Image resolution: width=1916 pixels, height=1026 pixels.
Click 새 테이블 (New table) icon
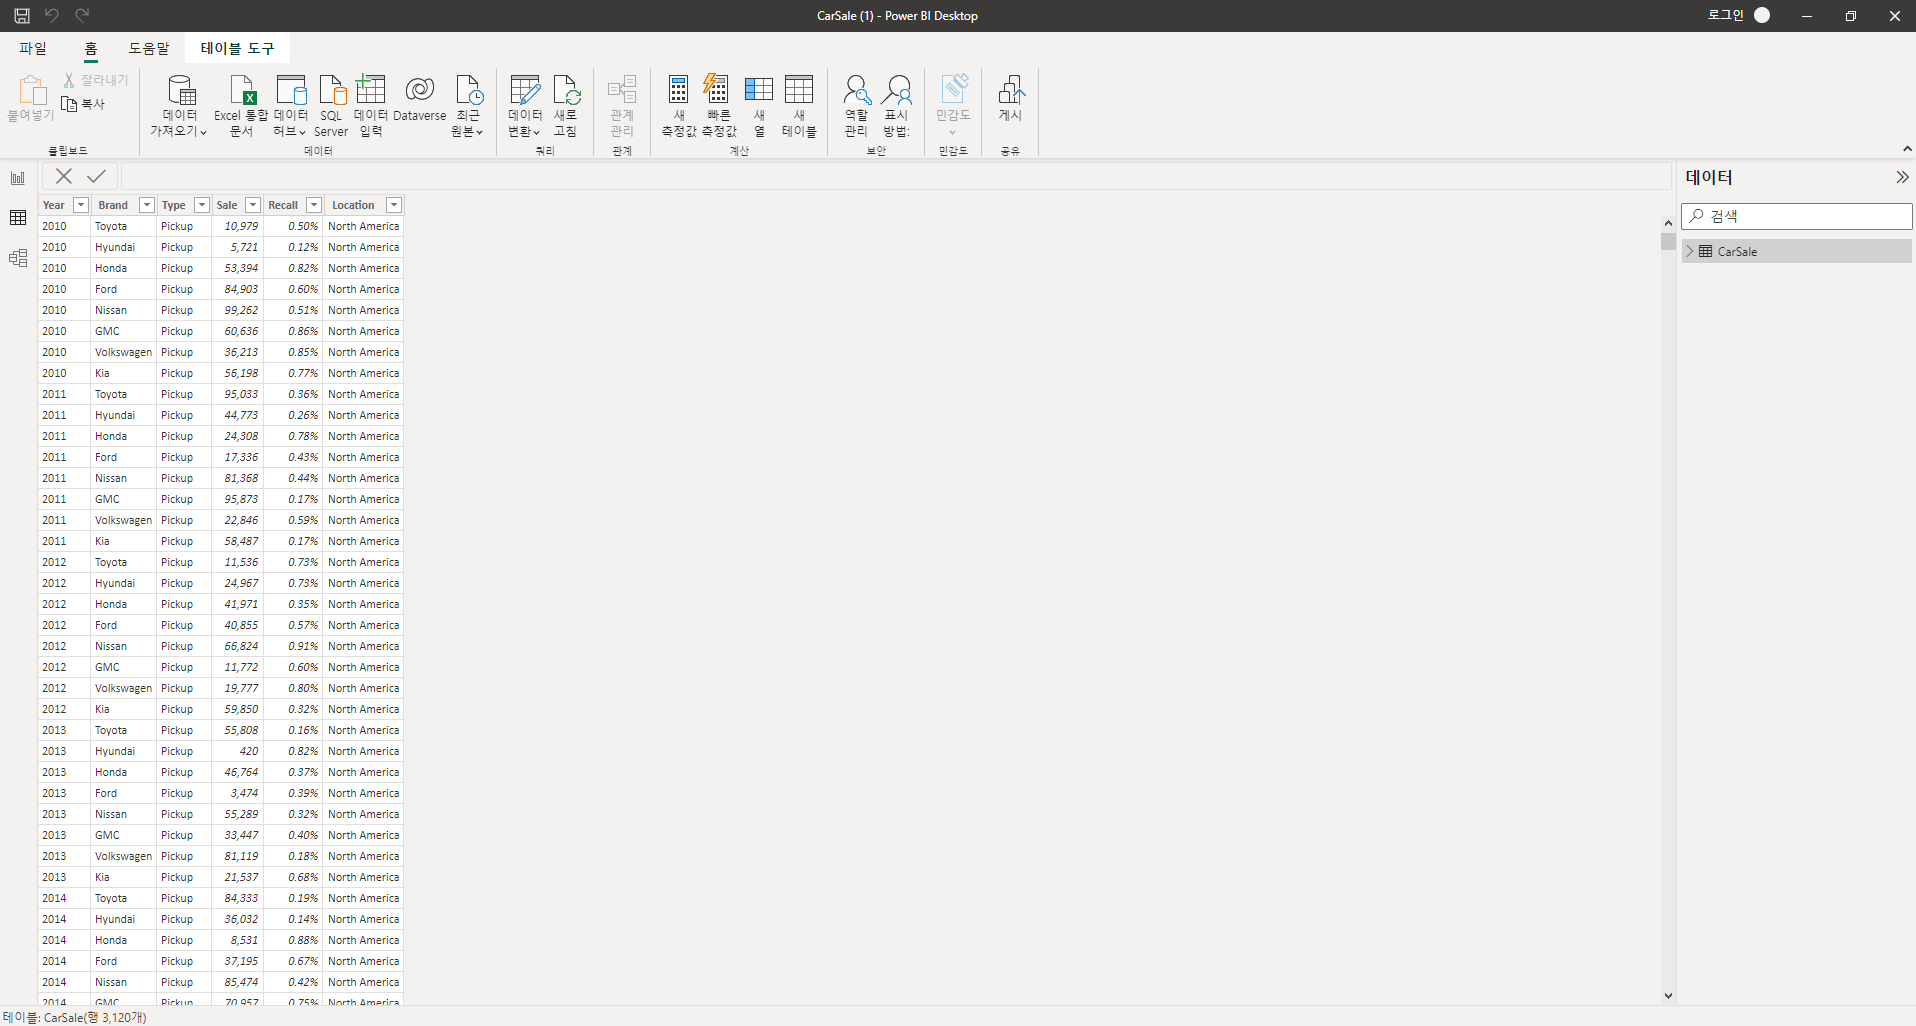799,106
